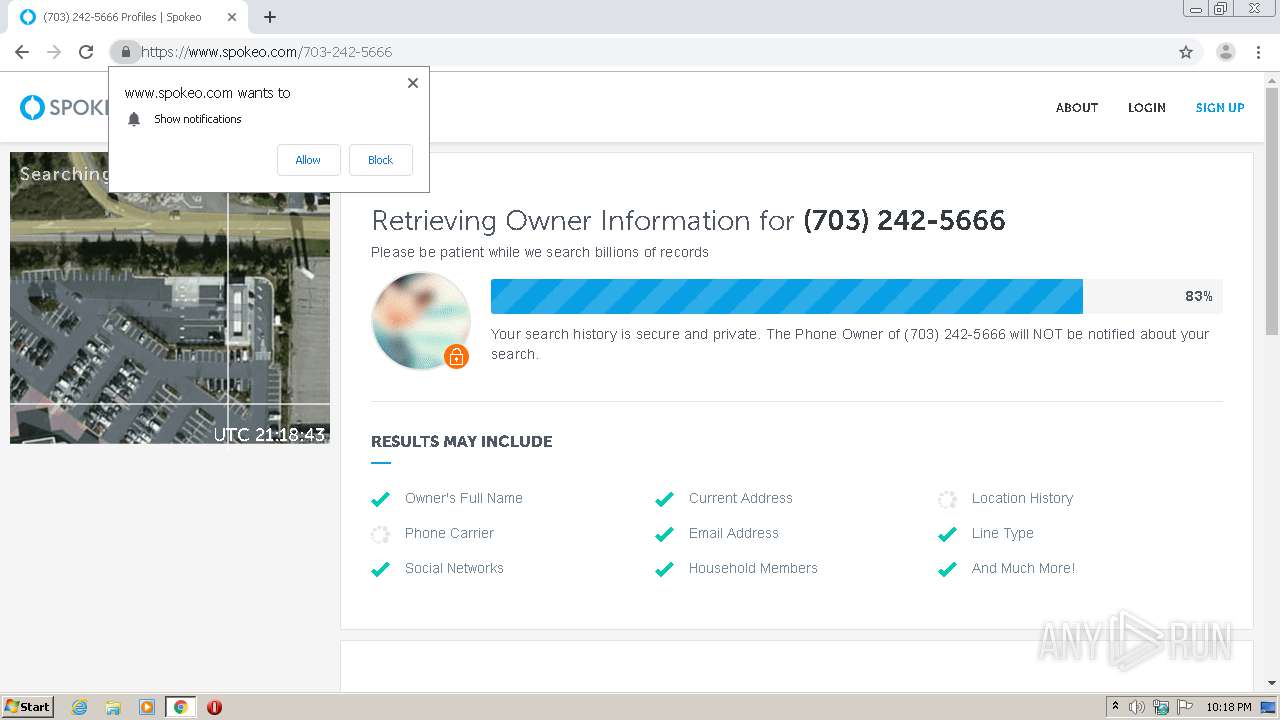Bookmark this page with the star icon
The height and width of the screenshot is (720, 1280).
1186,52
